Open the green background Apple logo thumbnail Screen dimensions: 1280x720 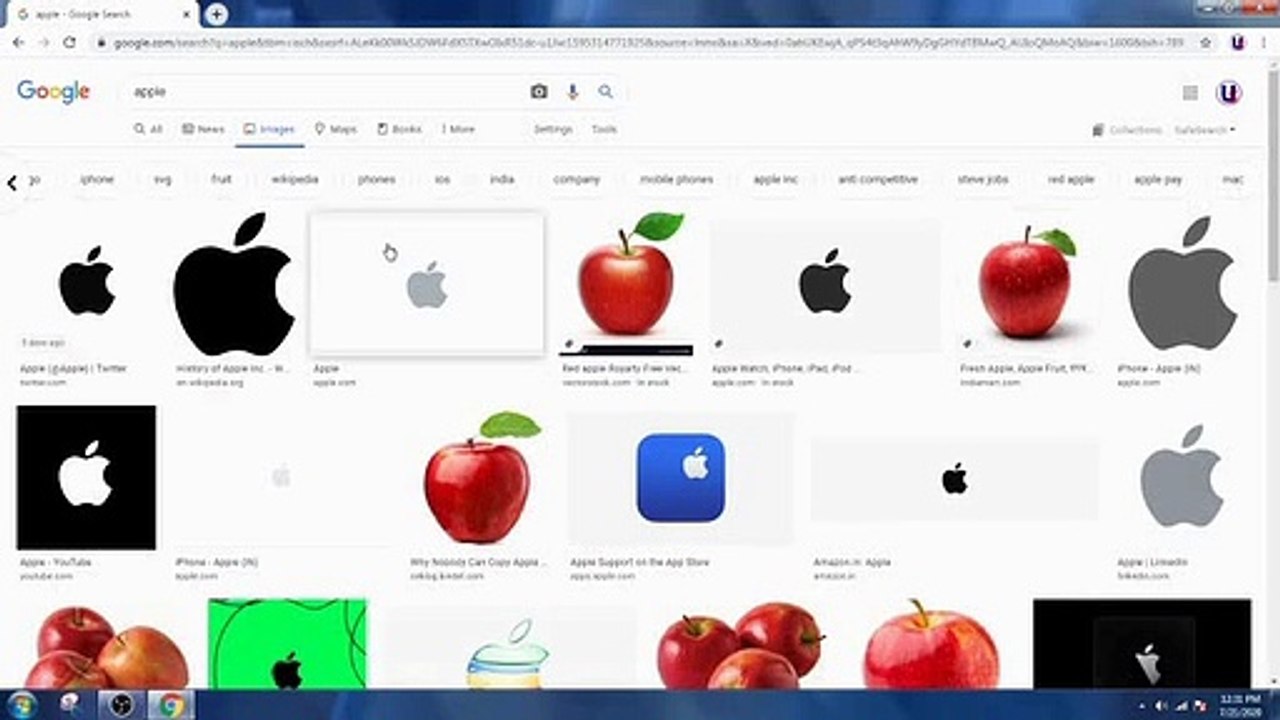click(287, 643)
